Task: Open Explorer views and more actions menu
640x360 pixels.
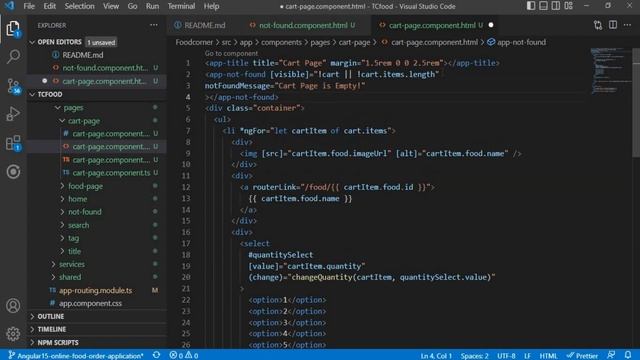Action: point(153,25)
